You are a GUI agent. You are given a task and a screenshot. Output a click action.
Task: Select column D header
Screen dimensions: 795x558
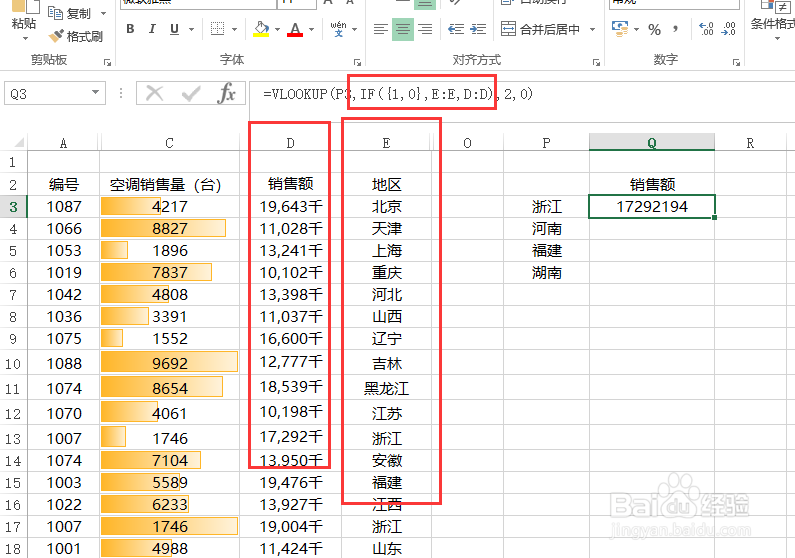290,143
